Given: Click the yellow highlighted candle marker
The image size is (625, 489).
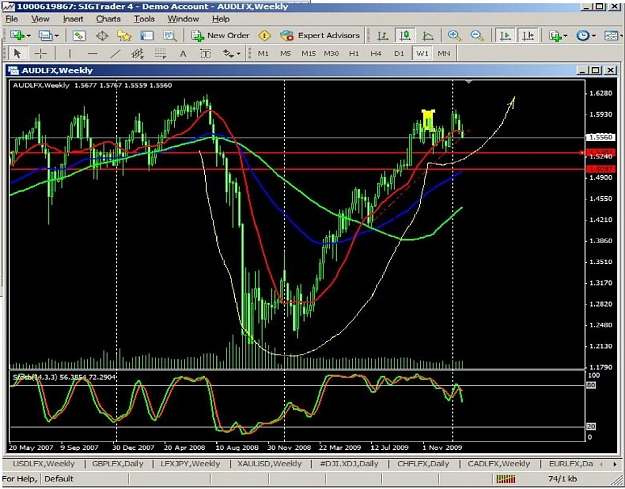Looking at the screenshot, I should click(428, 120).
